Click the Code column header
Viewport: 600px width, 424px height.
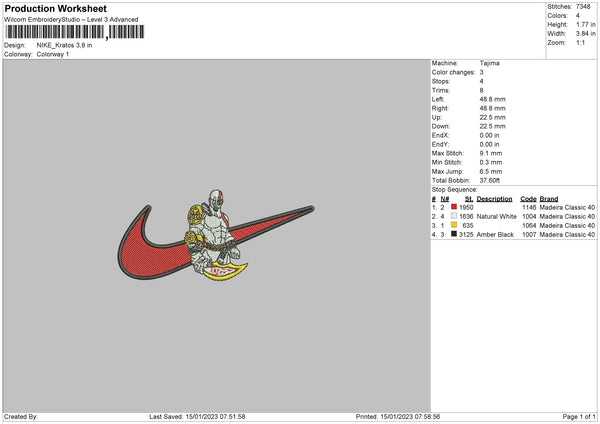click(528, 199)
